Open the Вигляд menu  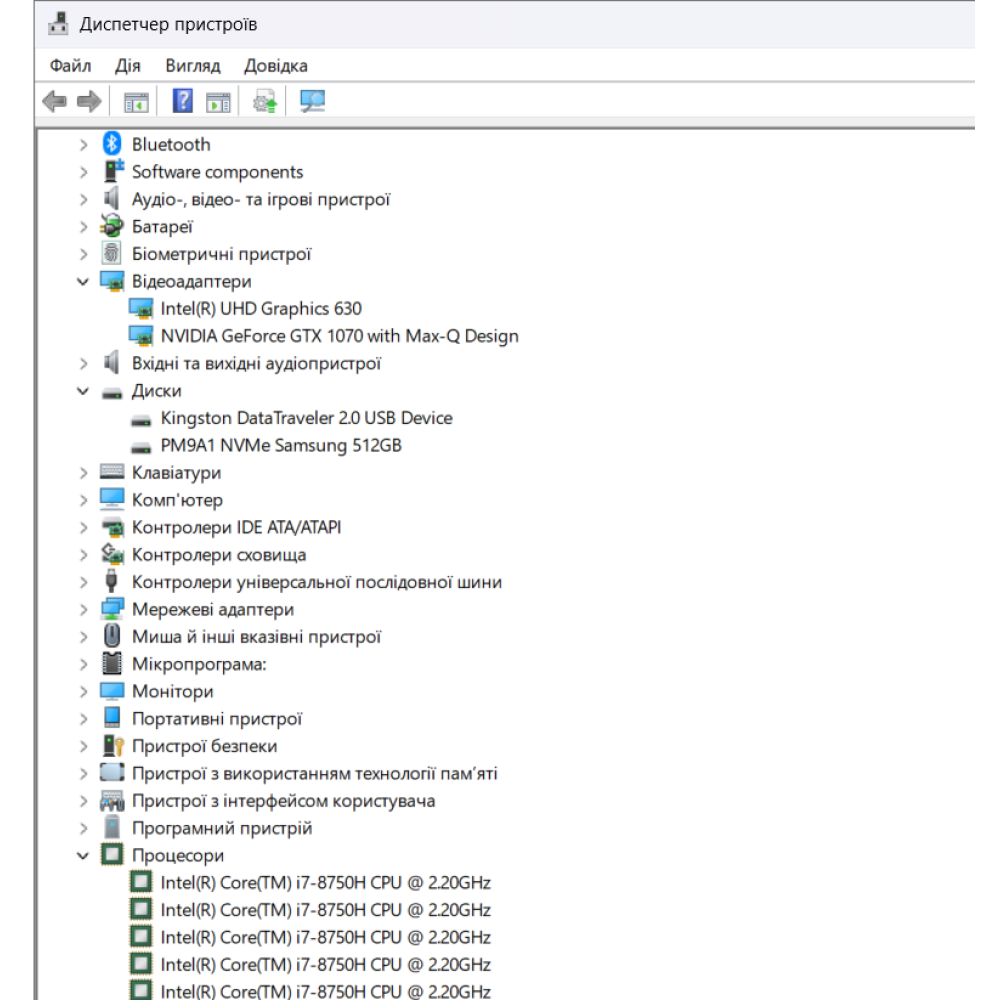(192, 66)
